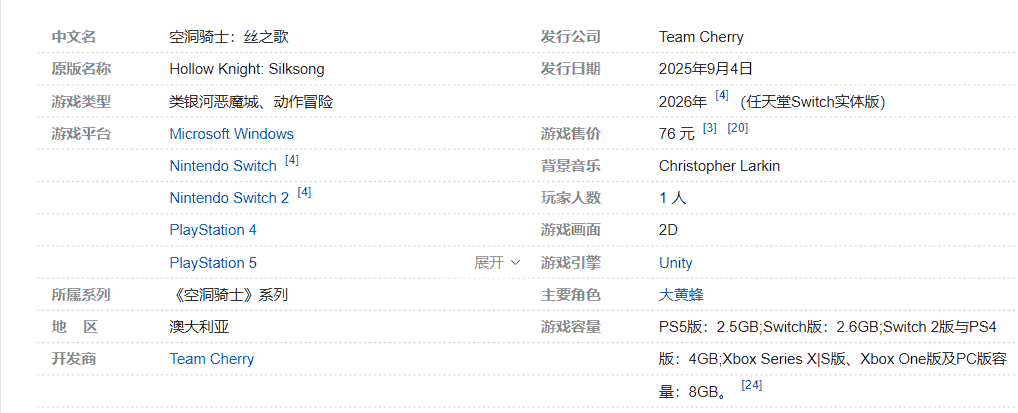
Task: Click the chevron arrow beside 展开
Action: point(516,263)
